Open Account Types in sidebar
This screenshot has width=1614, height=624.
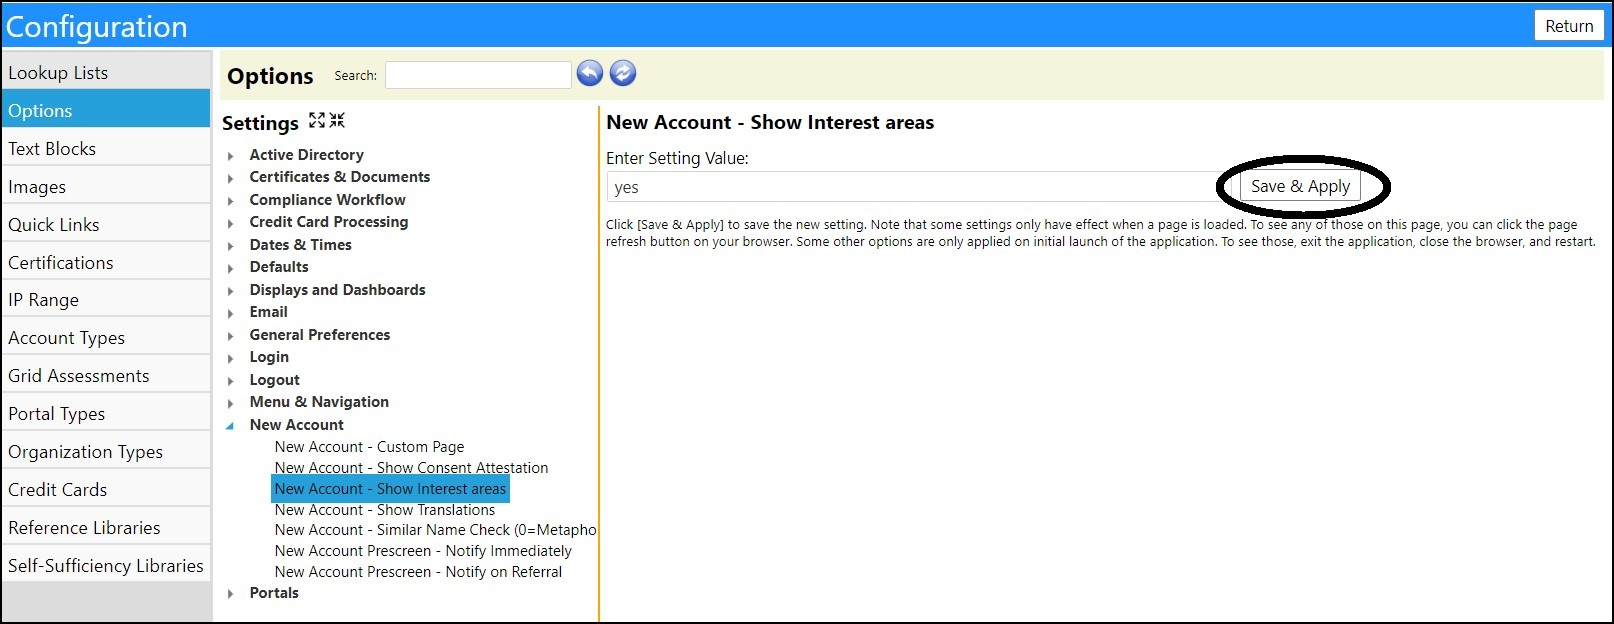click(x=106, y=337)
